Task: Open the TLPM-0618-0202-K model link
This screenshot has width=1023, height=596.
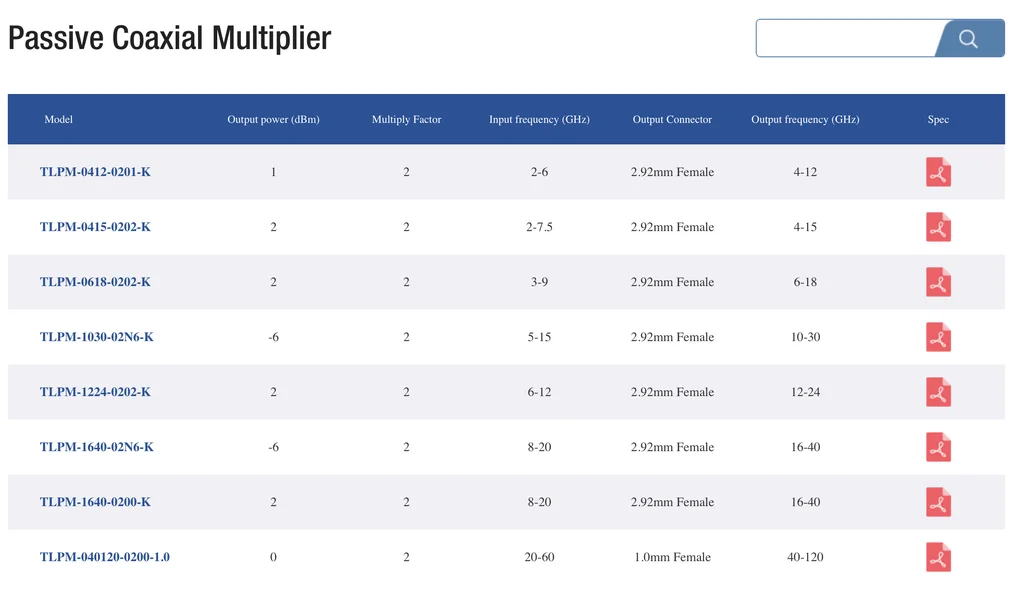Action: point(95,282)
